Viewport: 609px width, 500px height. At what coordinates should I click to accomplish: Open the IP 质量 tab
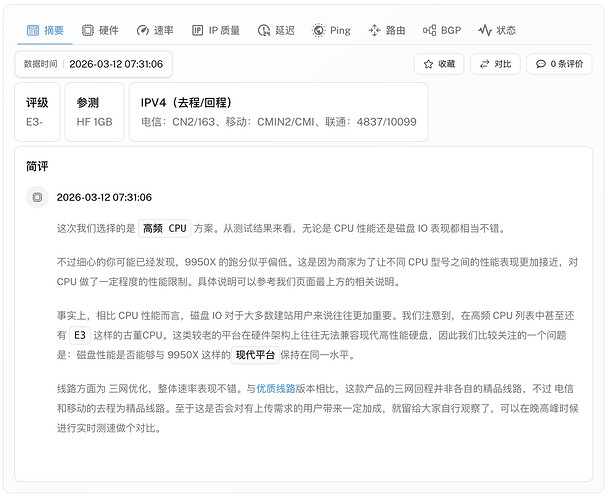[x=216, y=30]
